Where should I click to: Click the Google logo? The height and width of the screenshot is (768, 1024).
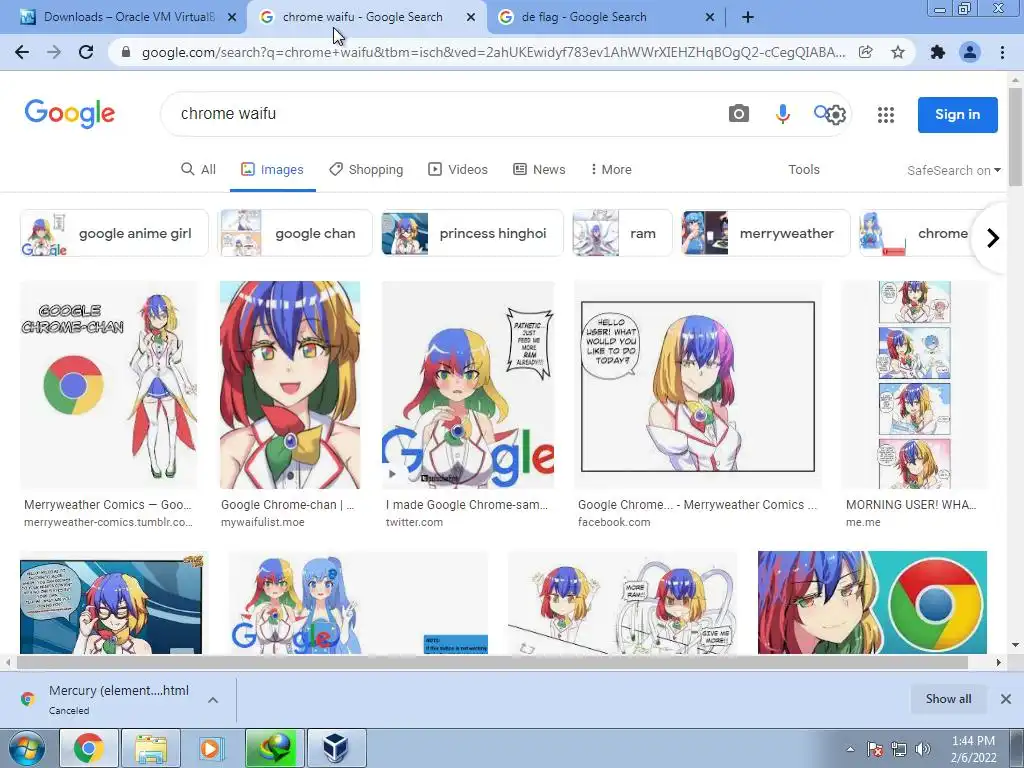click(70, 114)
